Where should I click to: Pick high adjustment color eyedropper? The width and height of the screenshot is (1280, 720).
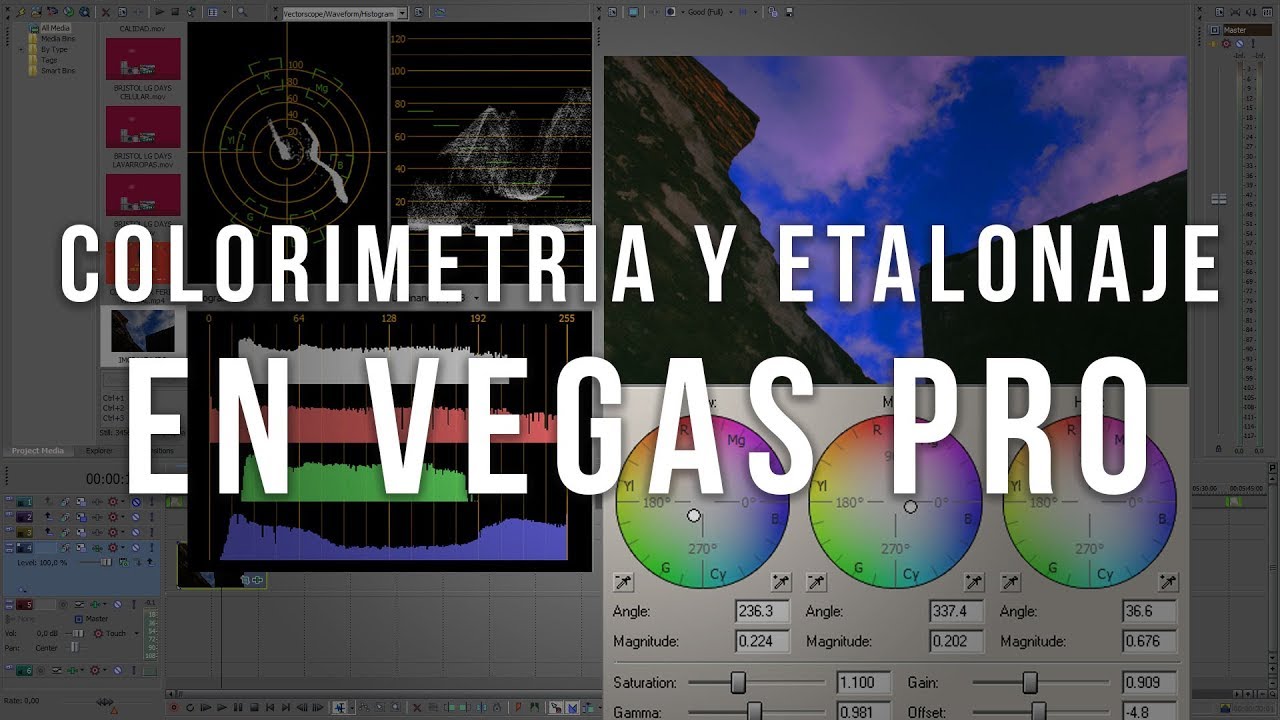[1167, 582]
